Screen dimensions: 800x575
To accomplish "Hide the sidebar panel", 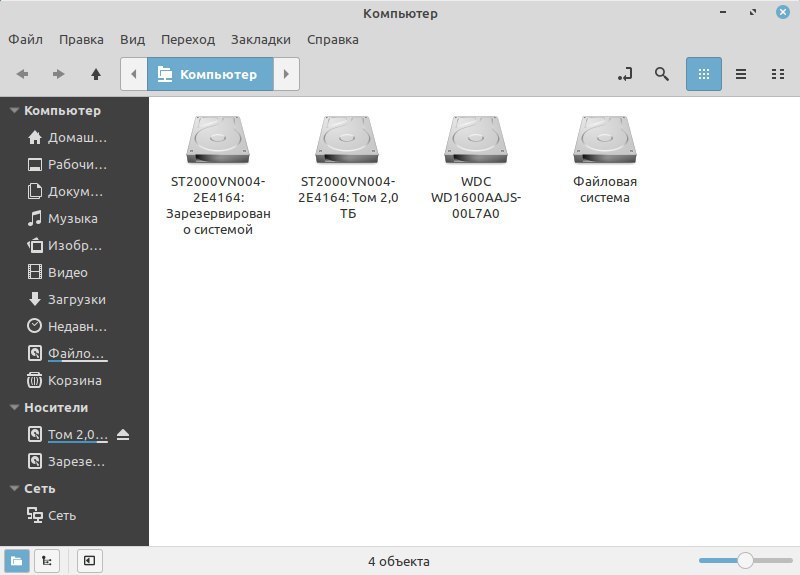I will tap(89, 561).
